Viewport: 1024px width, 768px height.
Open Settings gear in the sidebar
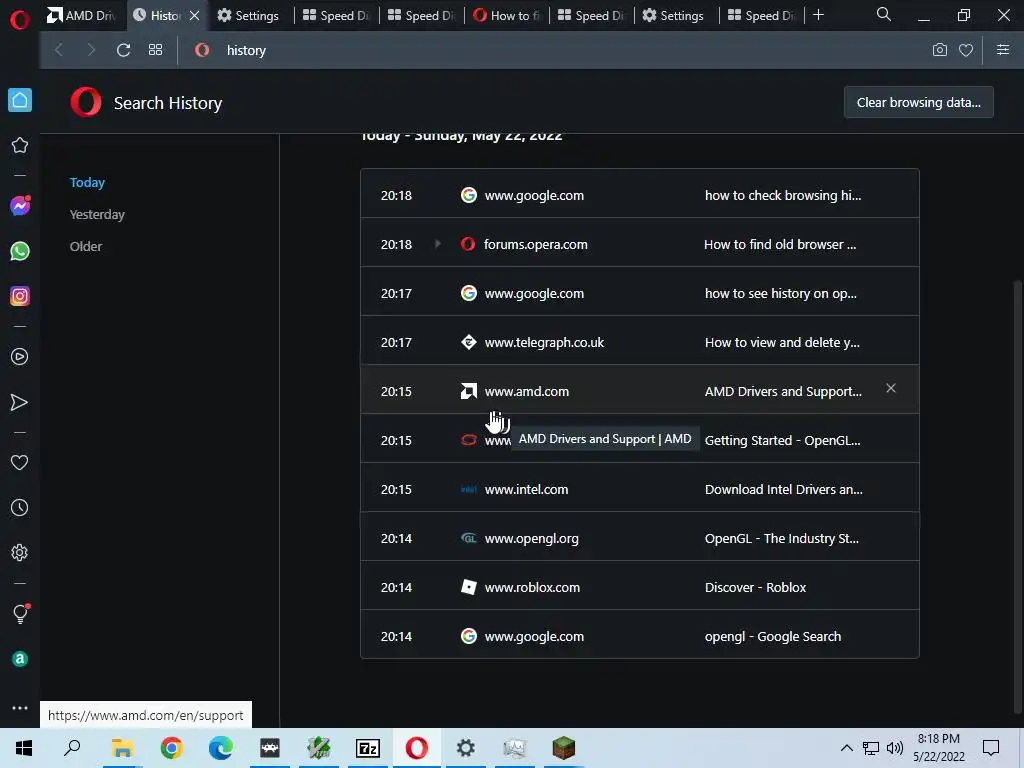[x=20, y=552]
